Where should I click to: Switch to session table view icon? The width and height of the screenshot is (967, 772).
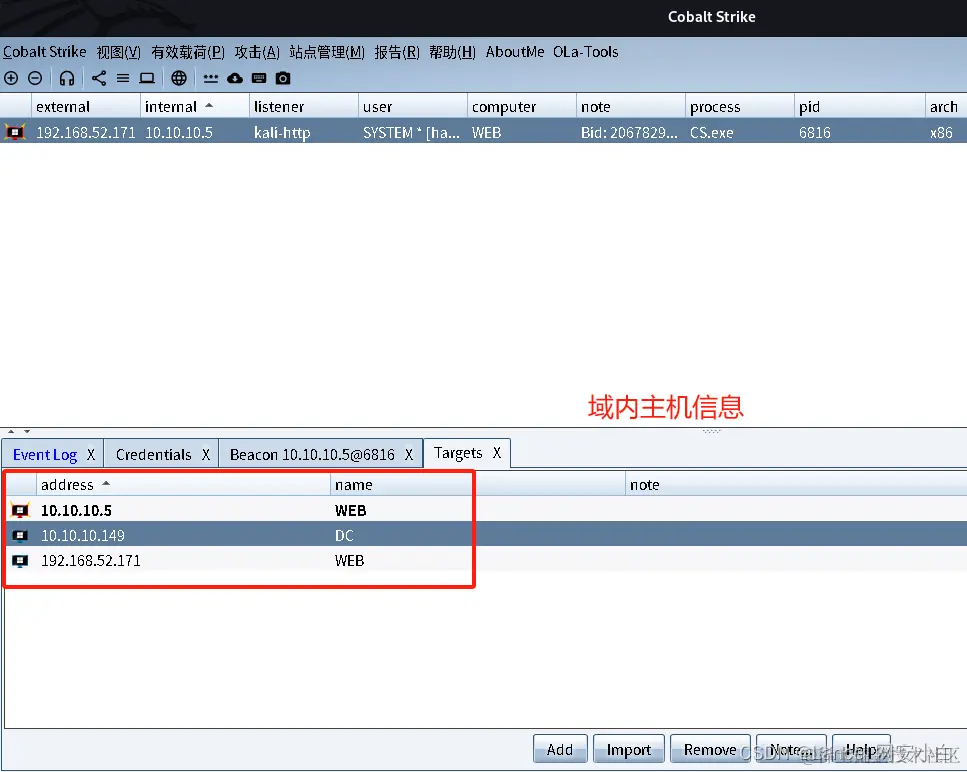pyautogui.click(x=123, y=78)
